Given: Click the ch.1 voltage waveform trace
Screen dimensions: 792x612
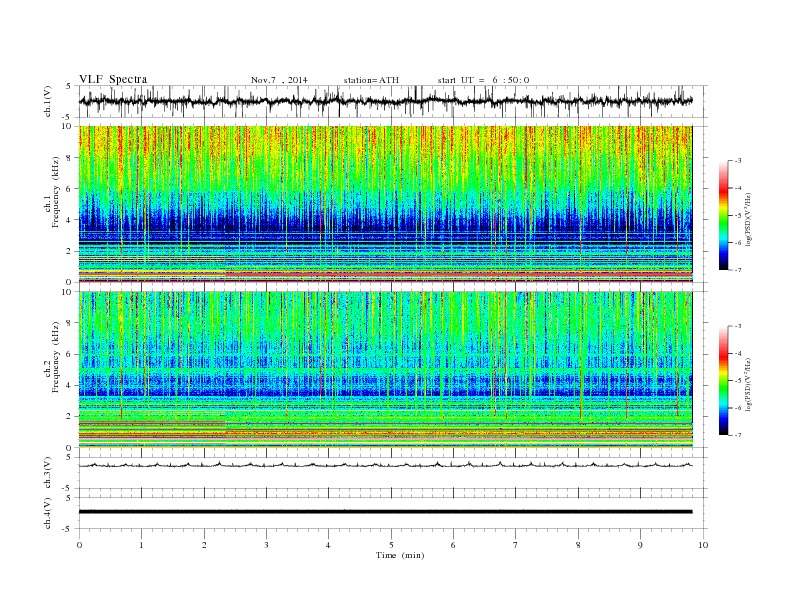Looking at the screenshot, I should pyautogui.click(x=385, y=101).
